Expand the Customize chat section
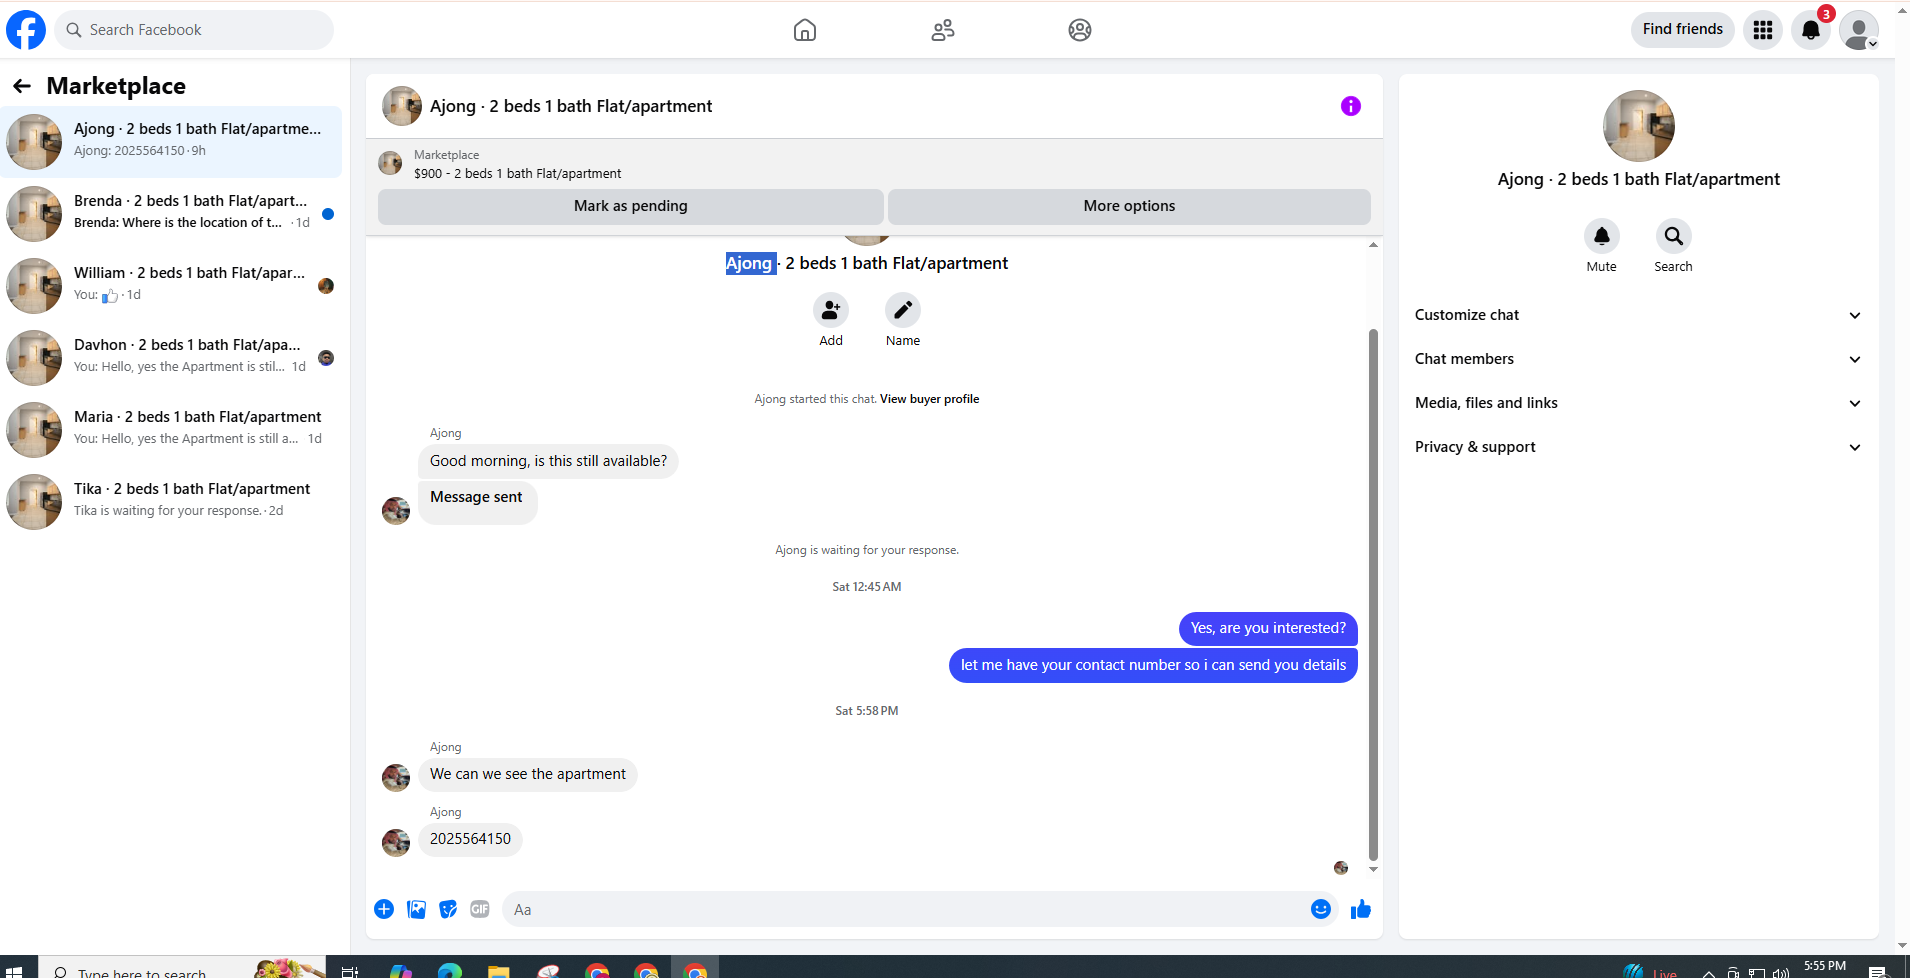Image resolution: width=1910 pixels, height=978 pixels. 1639,315
